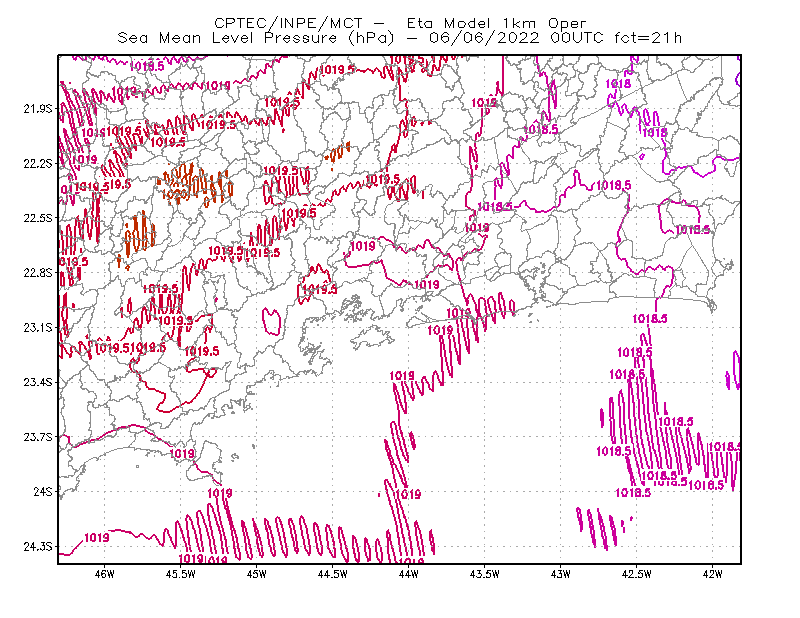Screen dimensions: 800x618
Task: Click the 23.7S latitude axis label
Action: [x=38, y=437]
